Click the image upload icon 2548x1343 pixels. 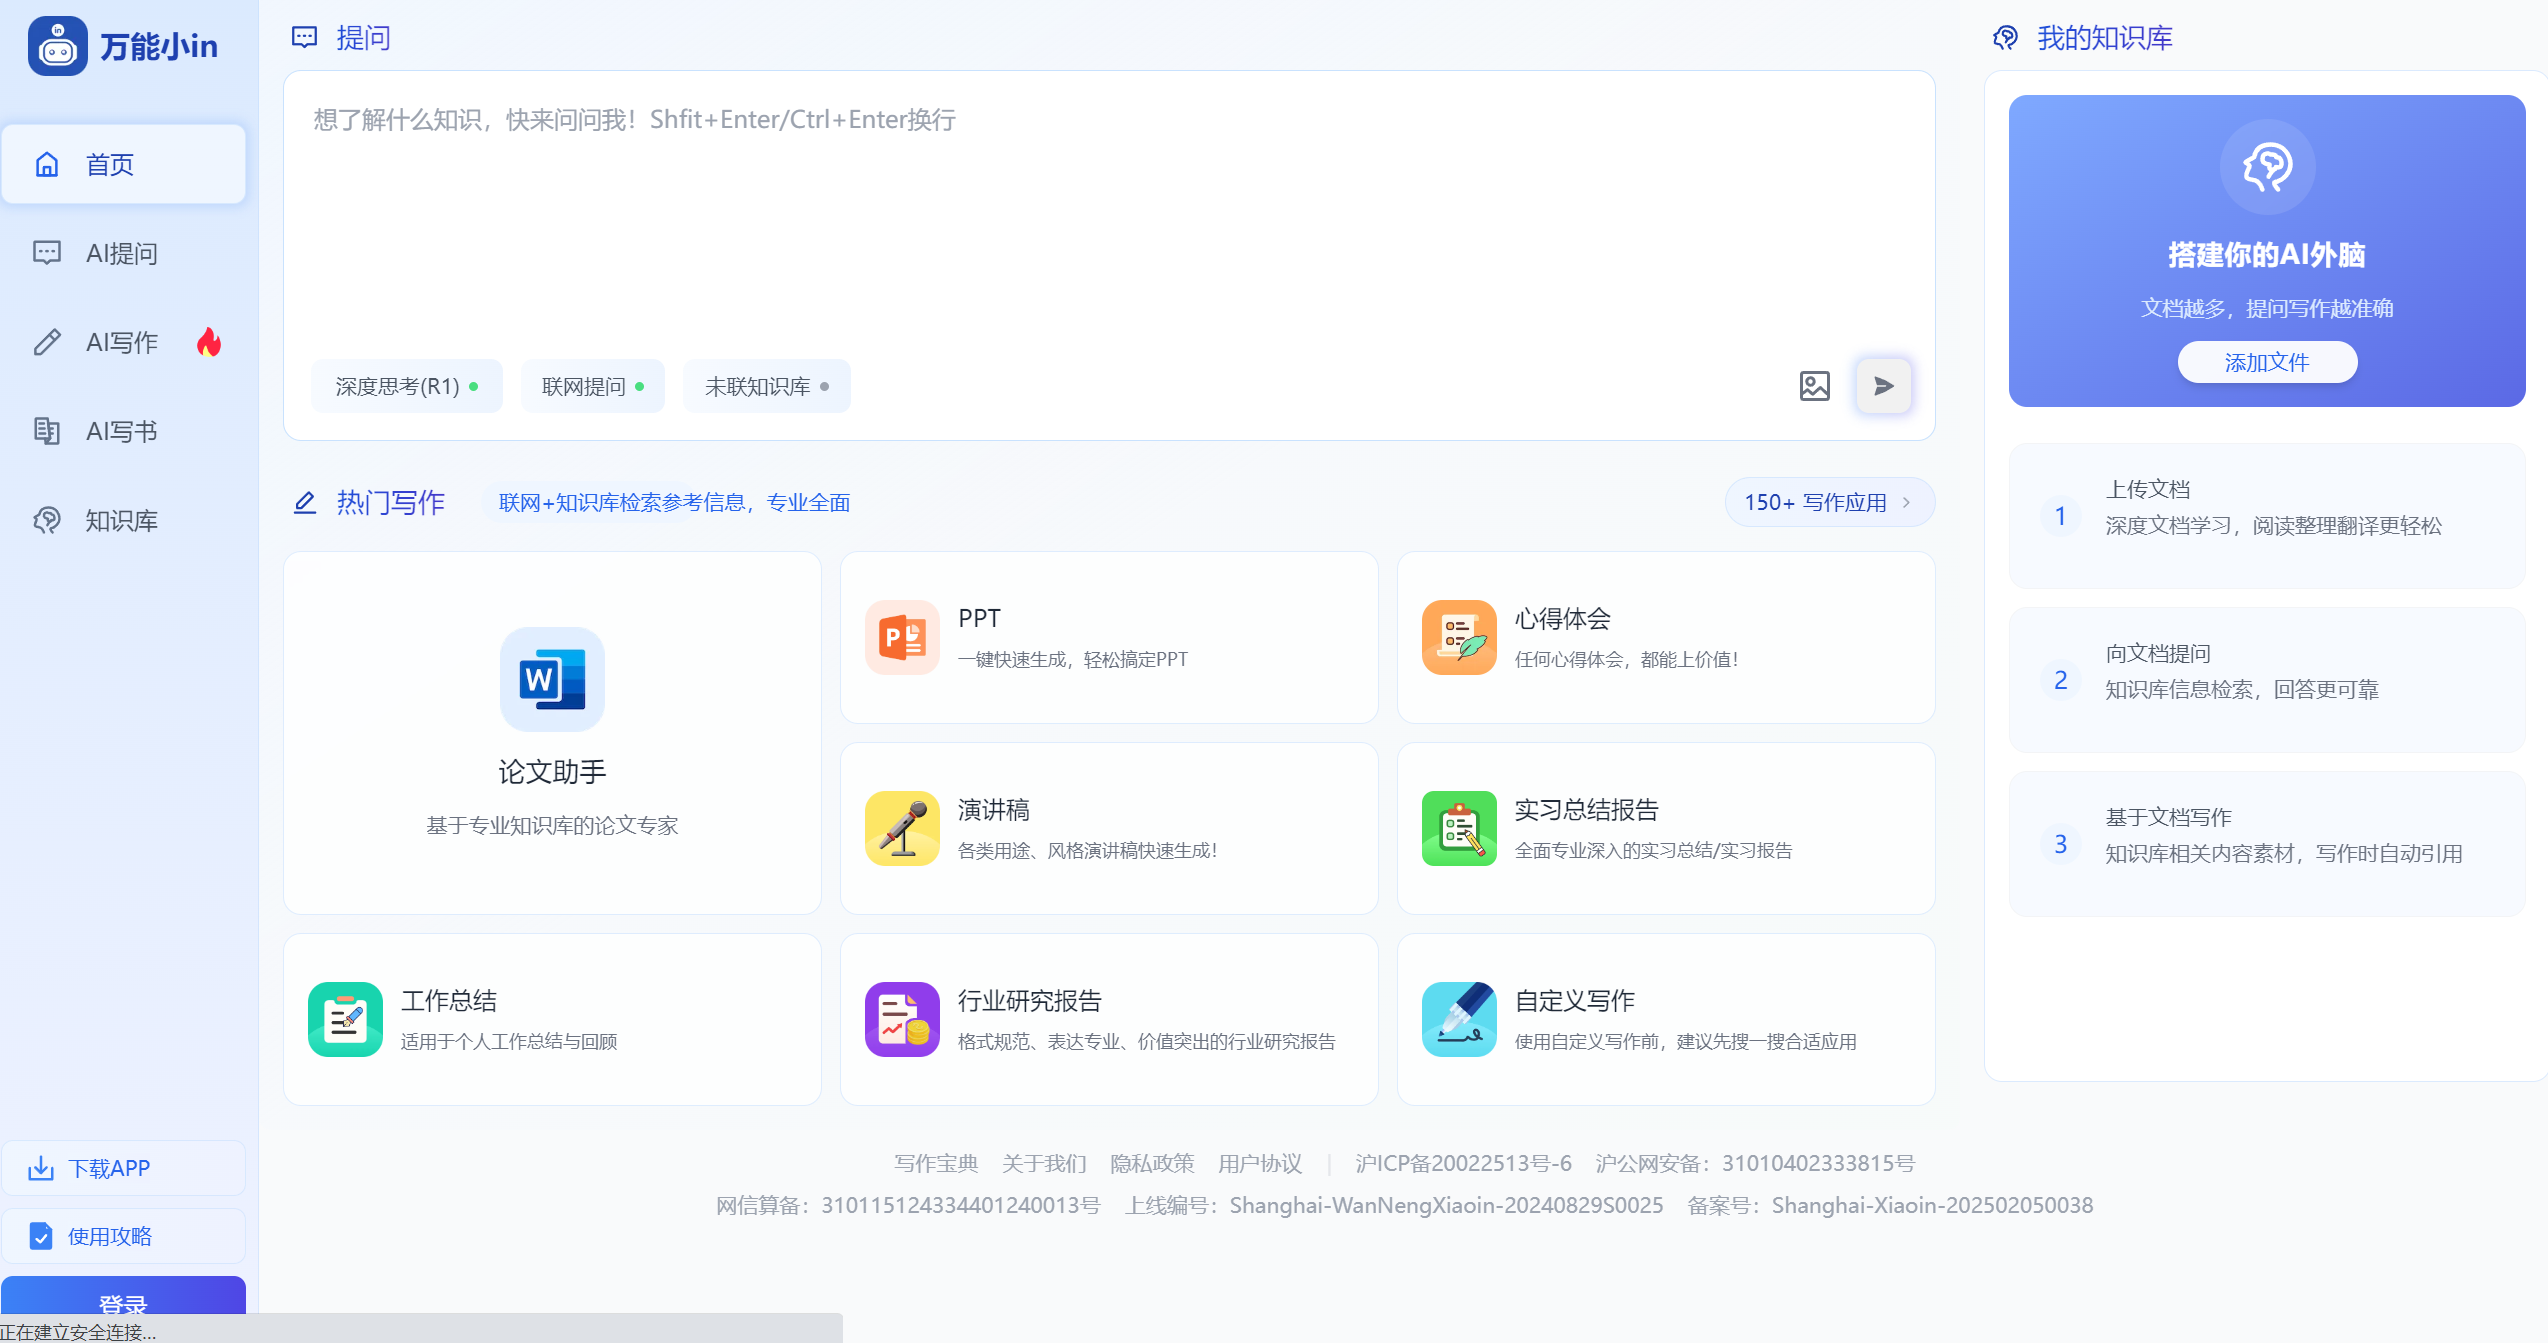click(x=1814, y=386)
